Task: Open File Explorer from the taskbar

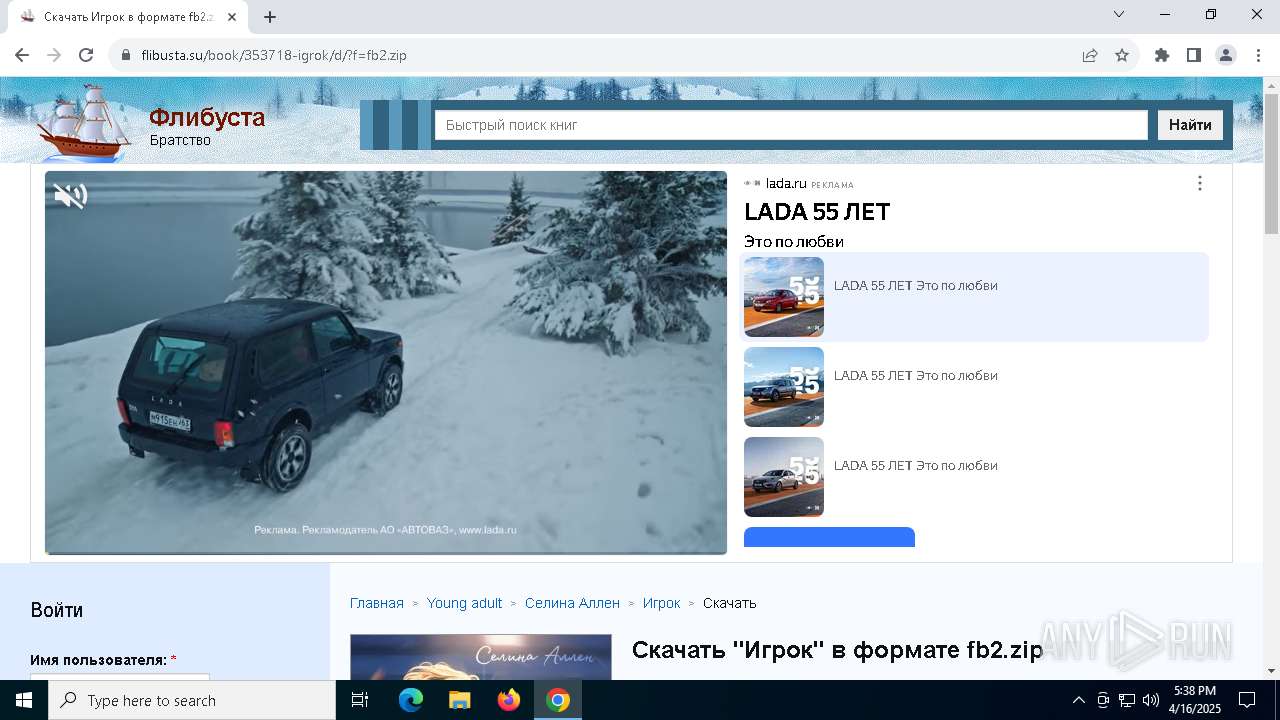Action: click(x=459, y=700)
